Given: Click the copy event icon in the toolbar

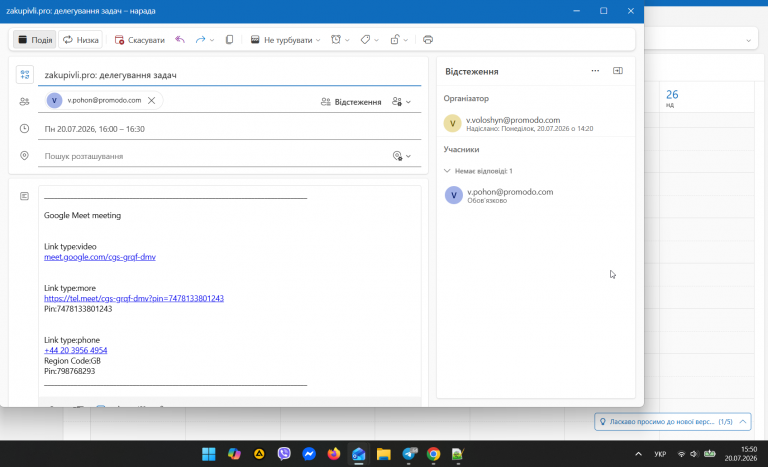Looking at the screenshot, I should [229, 40].
